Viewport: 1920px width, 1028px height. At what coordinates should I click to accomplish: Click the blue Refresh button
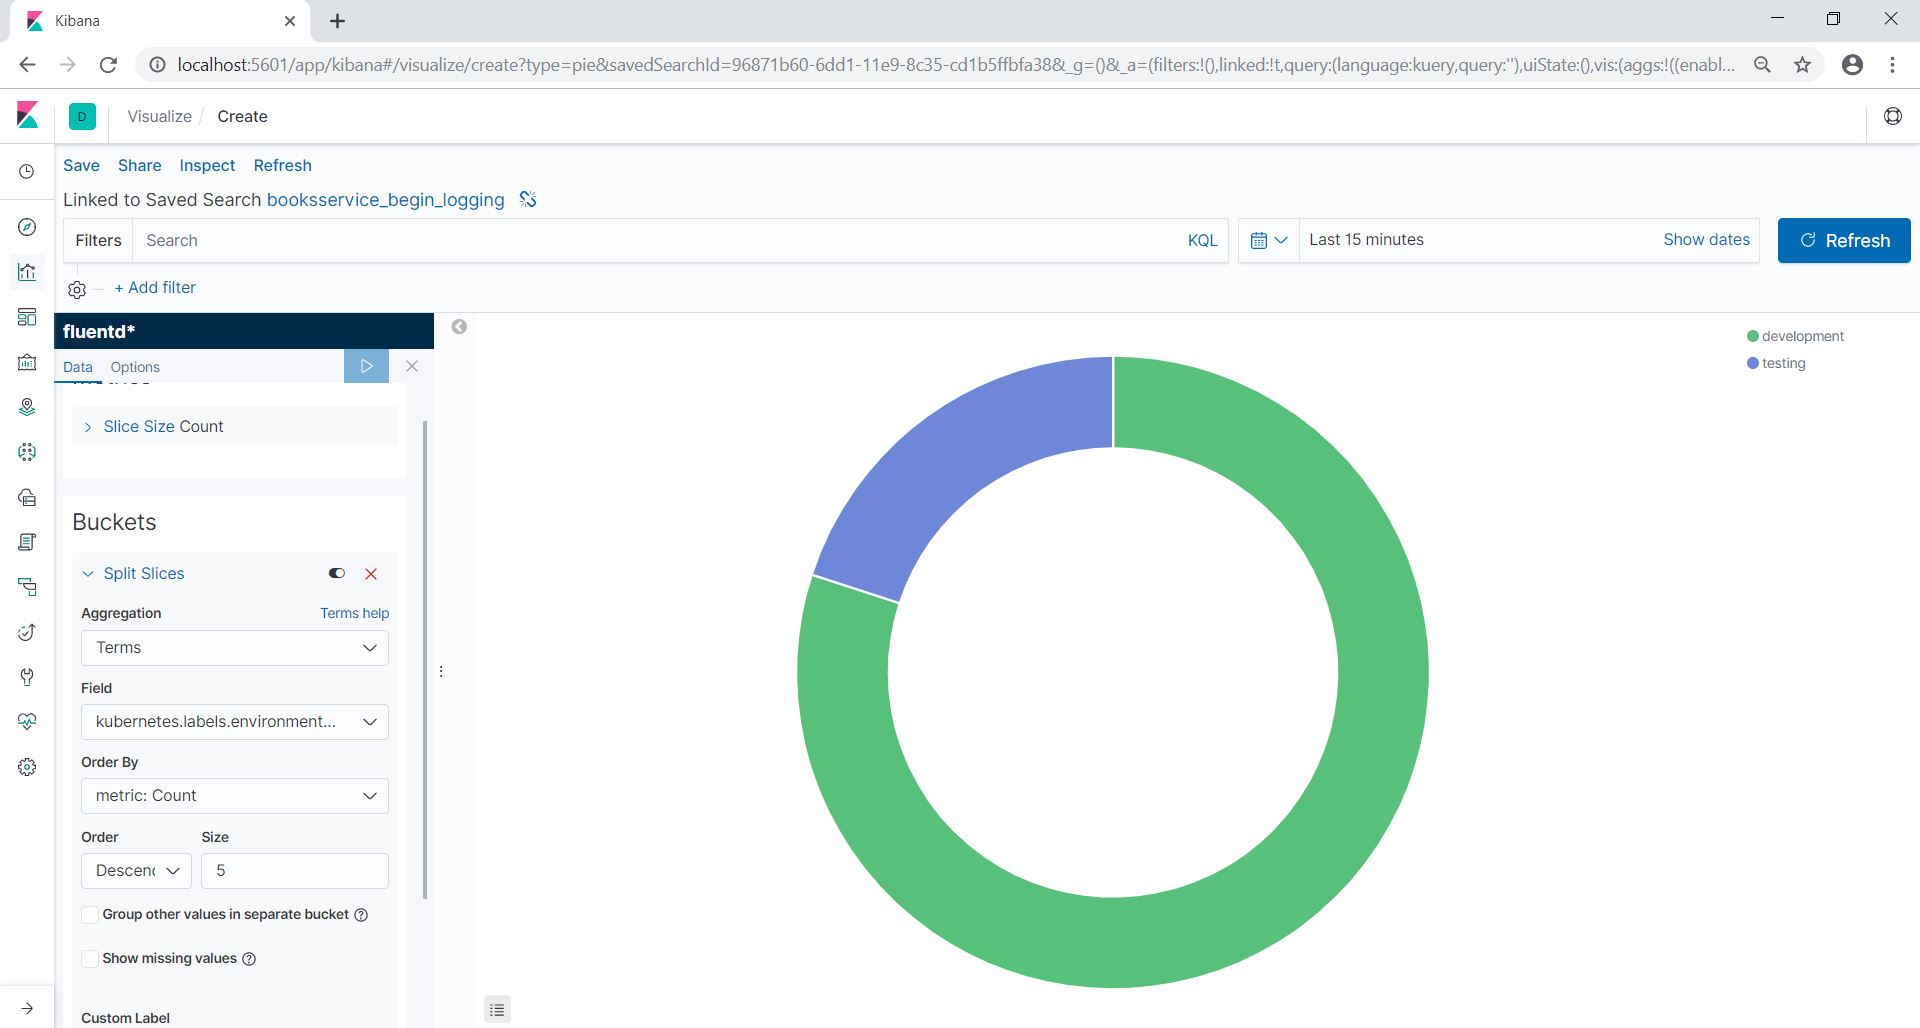tap(1843, 241)
